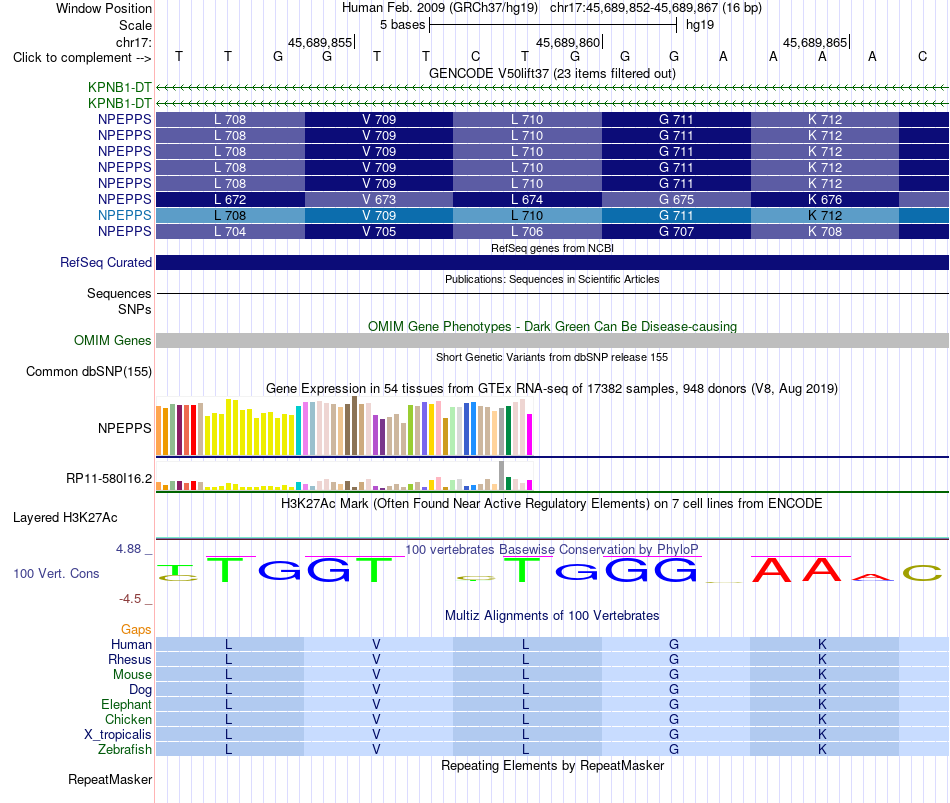Click the K 708 codon box

pyautogui.click(x=825, y=232)
